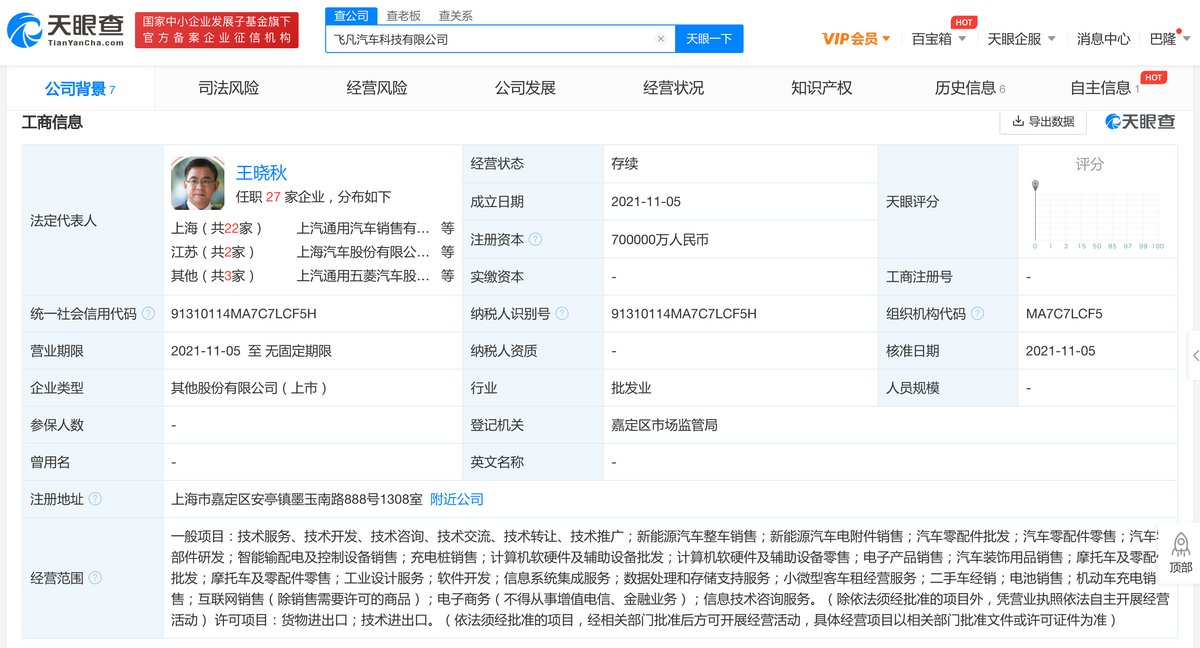Click the 成立日期 value 2021-11-05
Image resolution: width=1200 pixels, height=648 pixels.
(646, 201)
